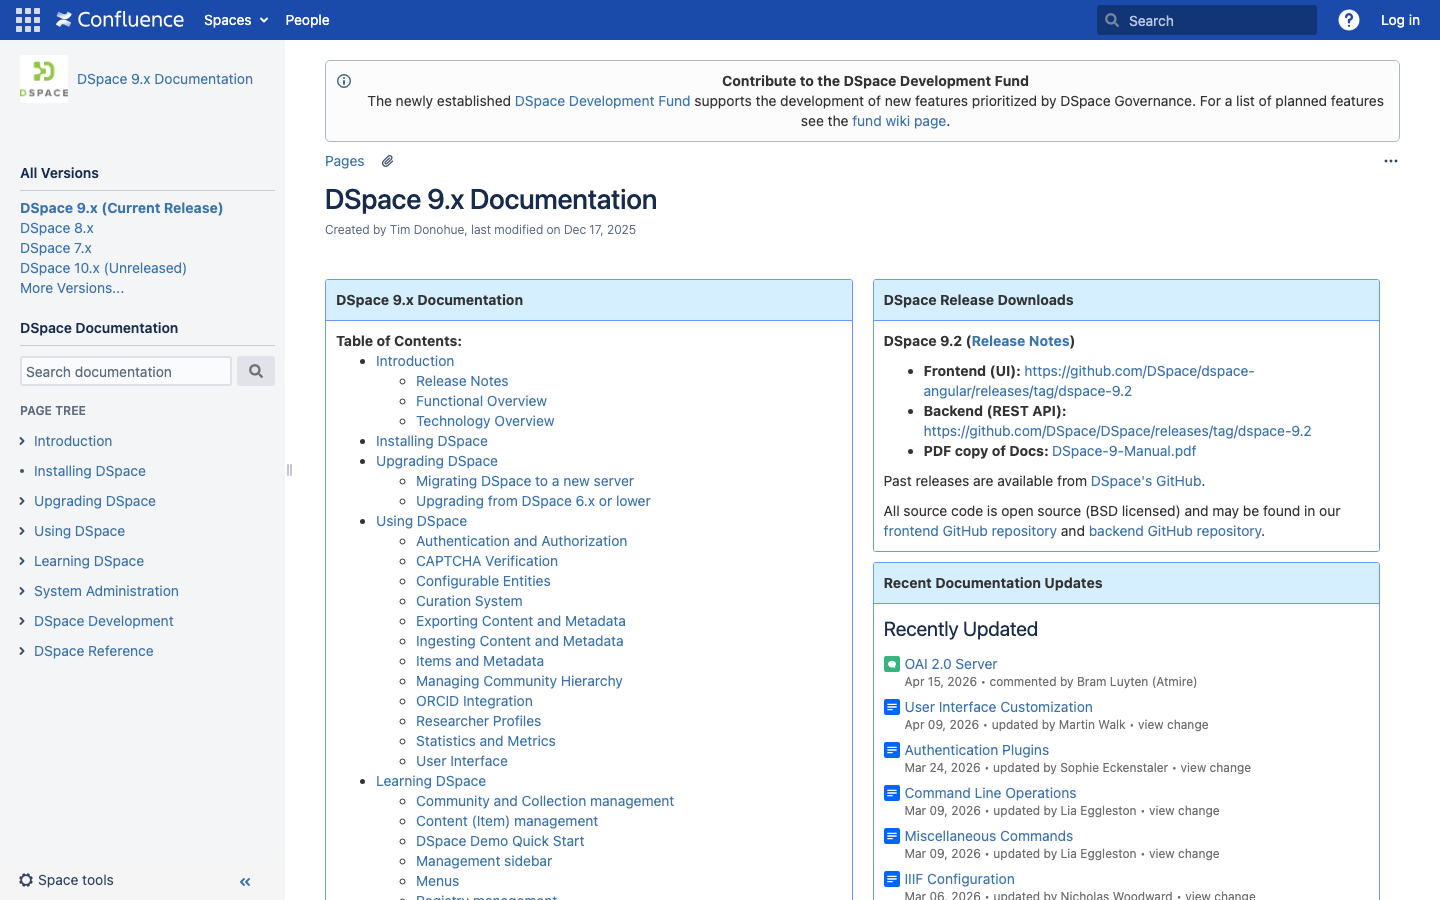This screenshot has width=1440, height=900.
Task: Click the page icon next to Authentication Plugins
Action: coord(890,750)
